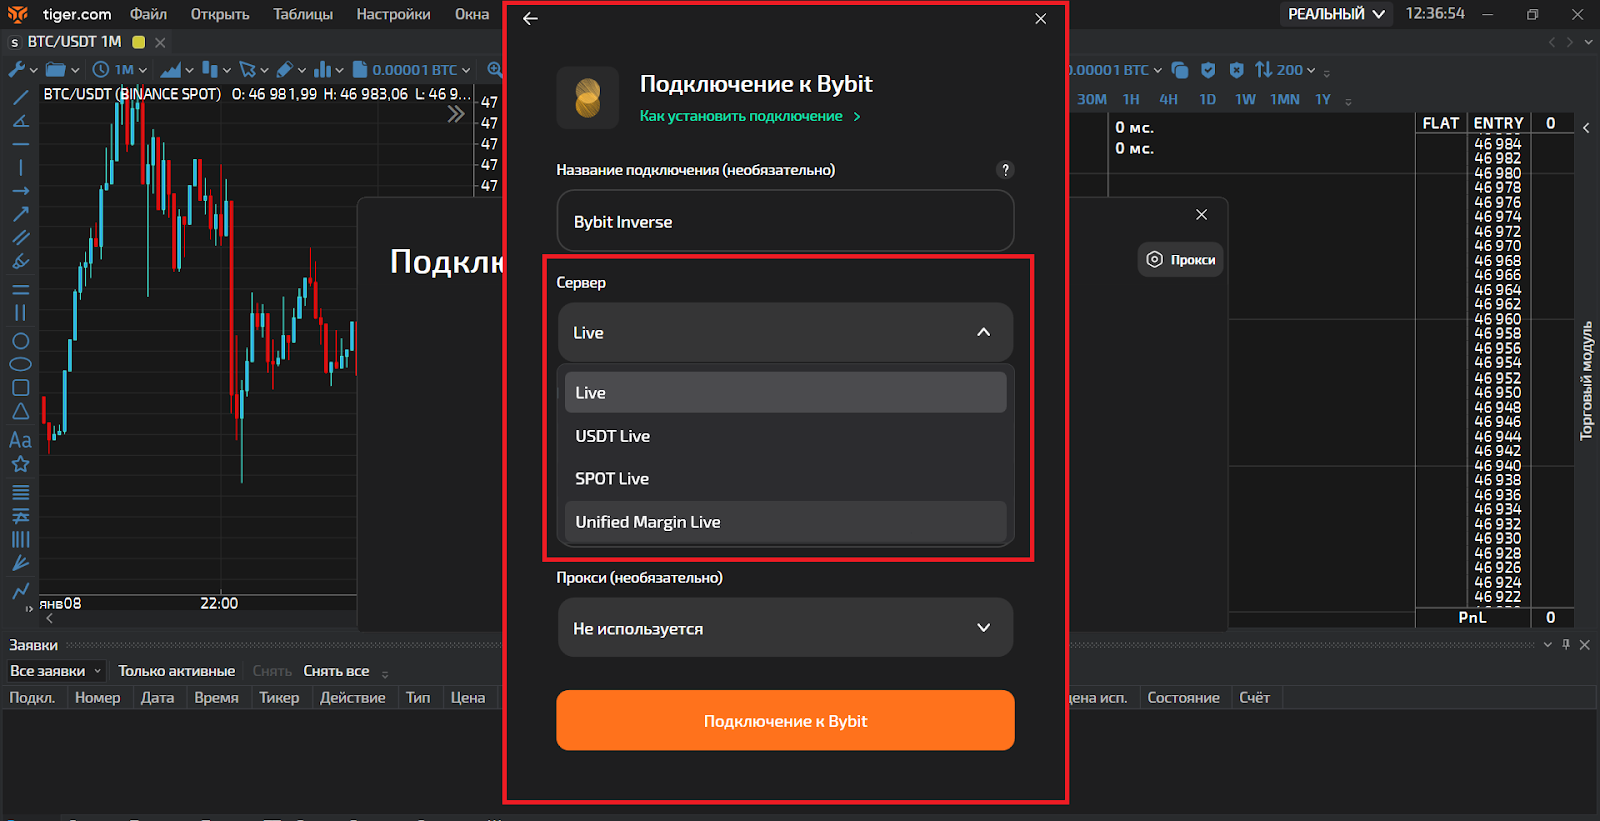Click the magnifier zoom icon
This screenshot has width=1600, height=821.
click(x=494, y=70)
